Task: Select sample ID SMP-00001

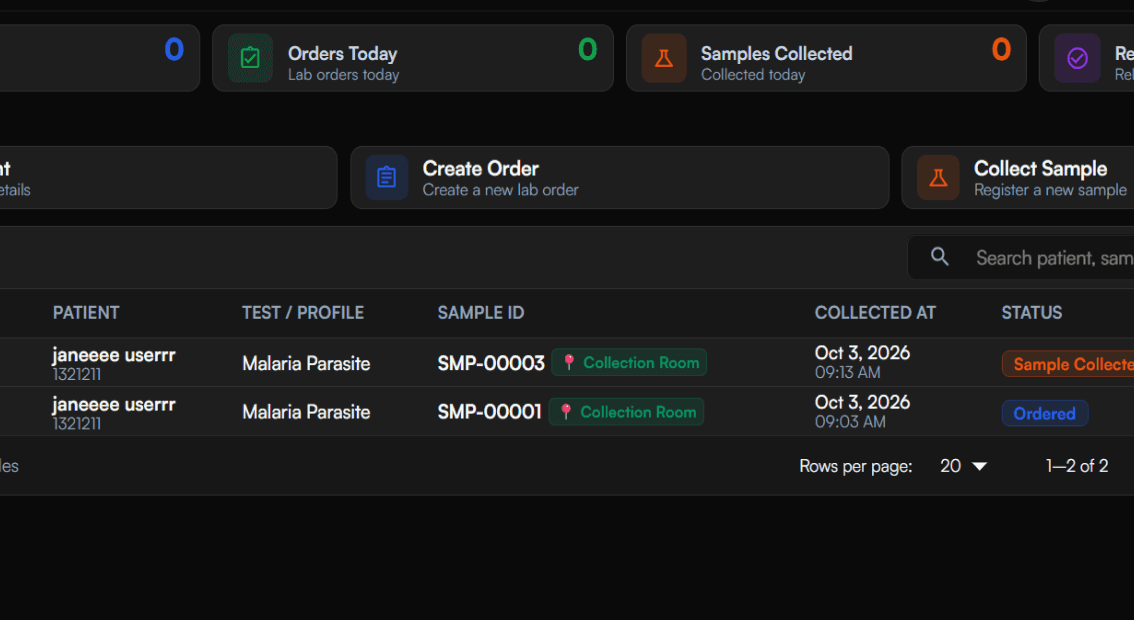Action: point(490,412)
